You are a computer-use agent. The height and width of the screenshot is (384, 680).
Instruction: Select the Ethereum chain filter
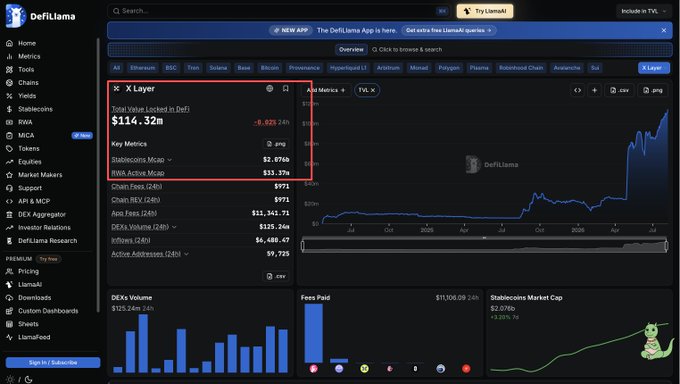[143, 68]
